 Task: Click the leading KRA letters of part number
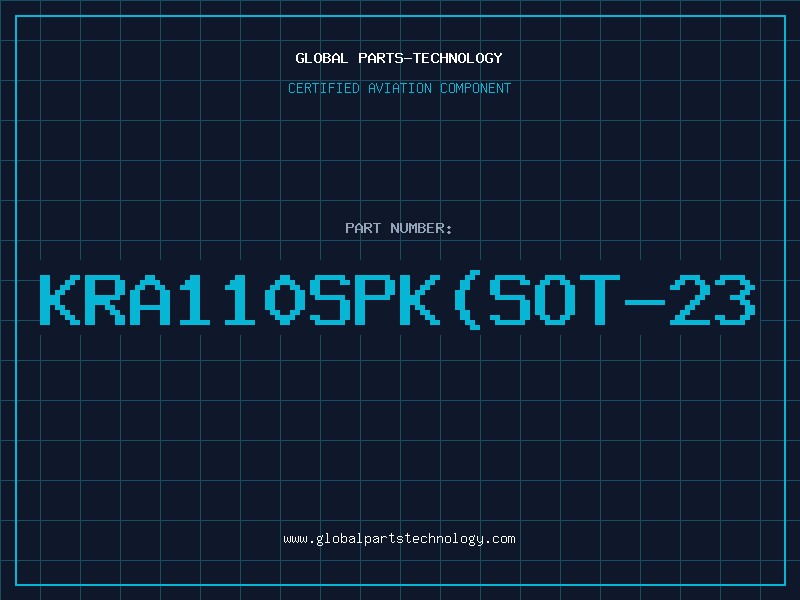tap(105, 300)
